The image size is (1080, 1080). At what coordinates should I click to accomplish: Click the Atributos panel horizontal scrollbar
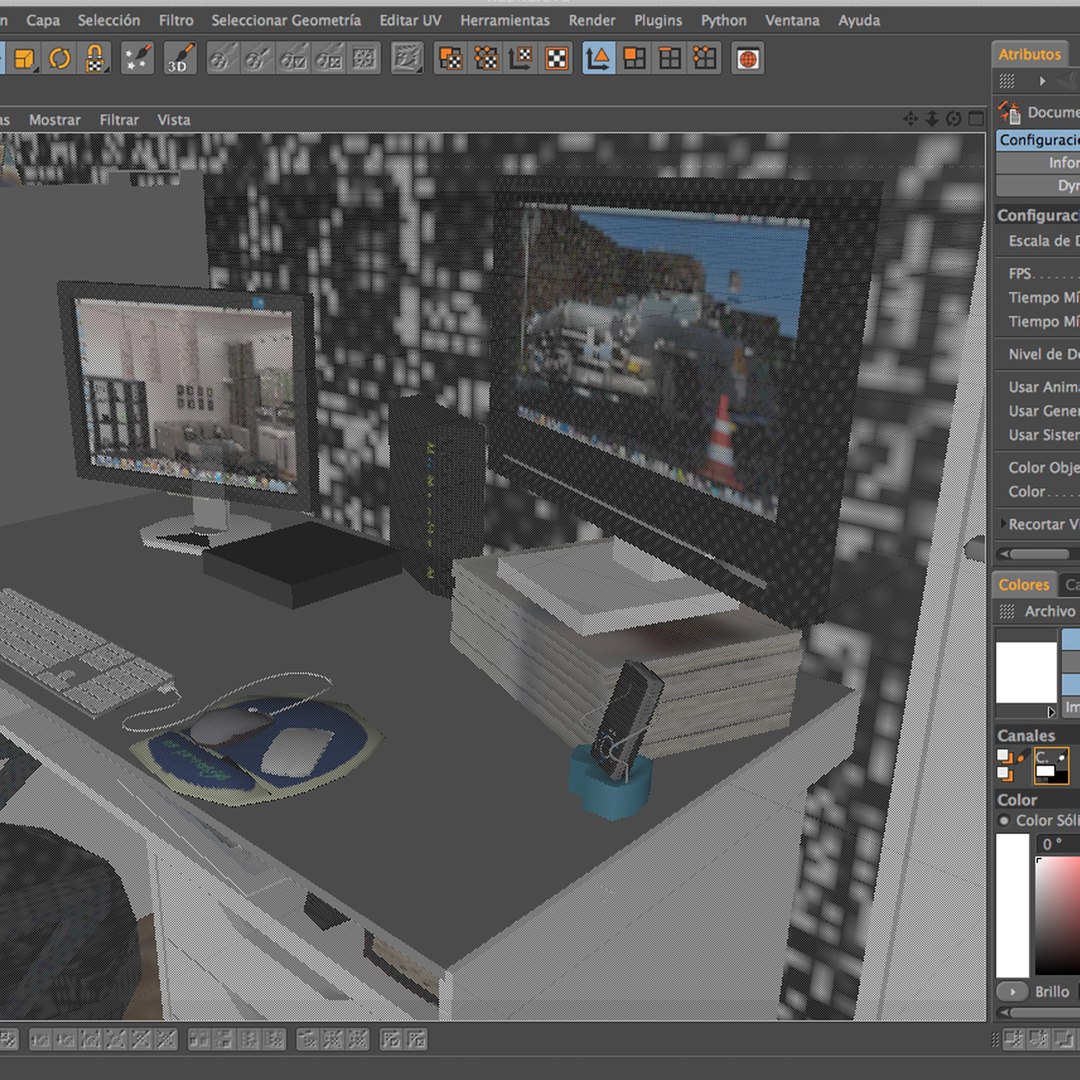coord(1038,554)
